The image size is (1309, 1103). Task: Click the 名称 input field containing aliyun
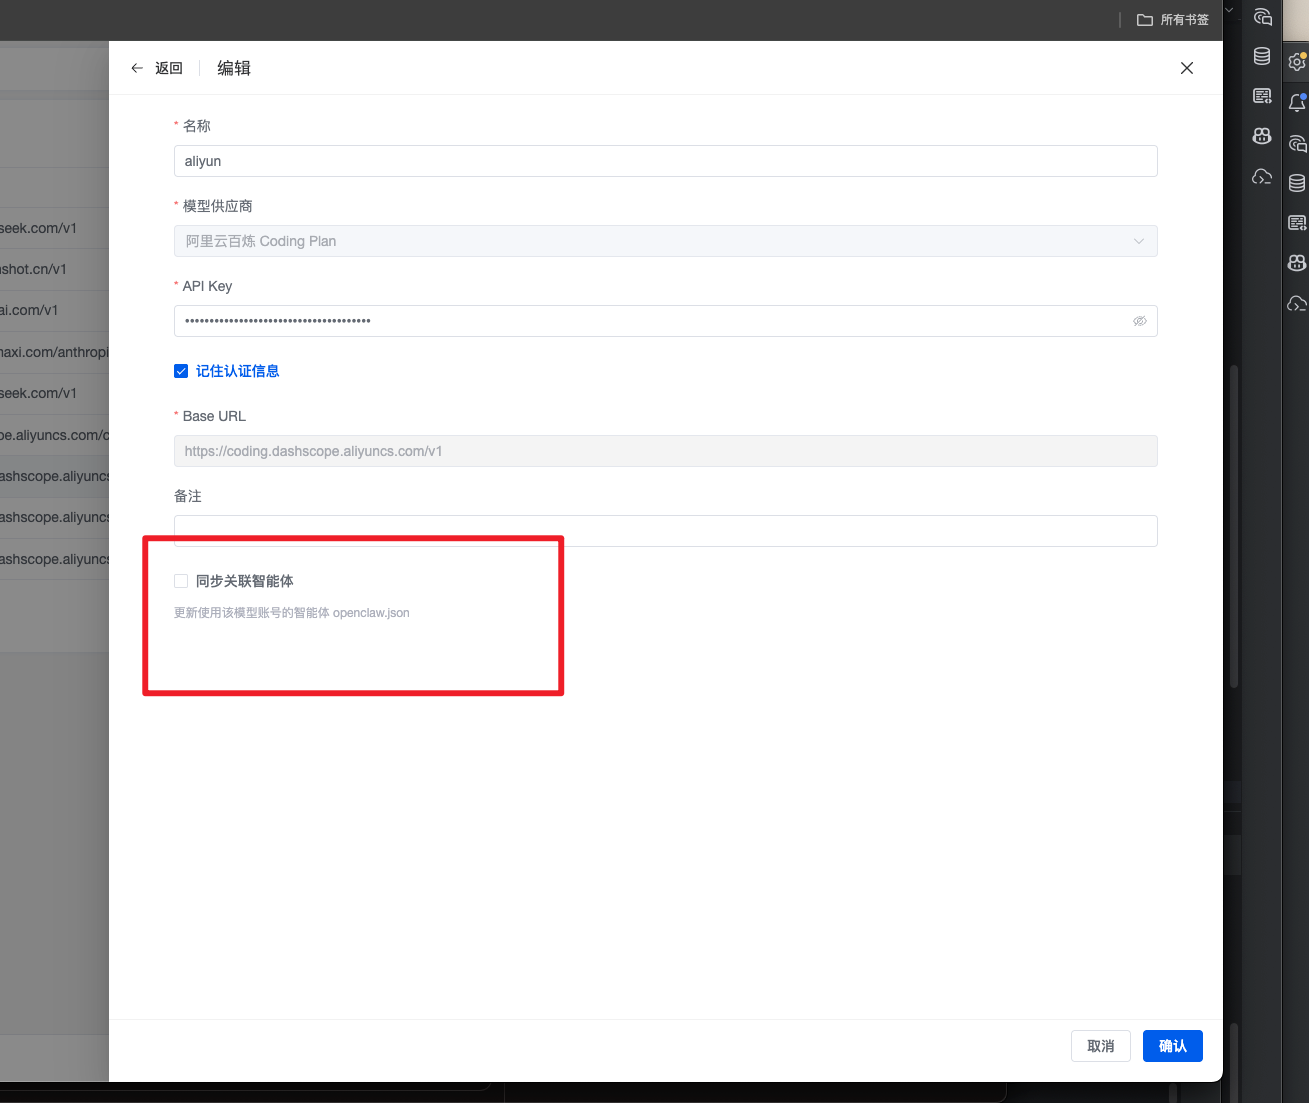(x=665, y=161)
